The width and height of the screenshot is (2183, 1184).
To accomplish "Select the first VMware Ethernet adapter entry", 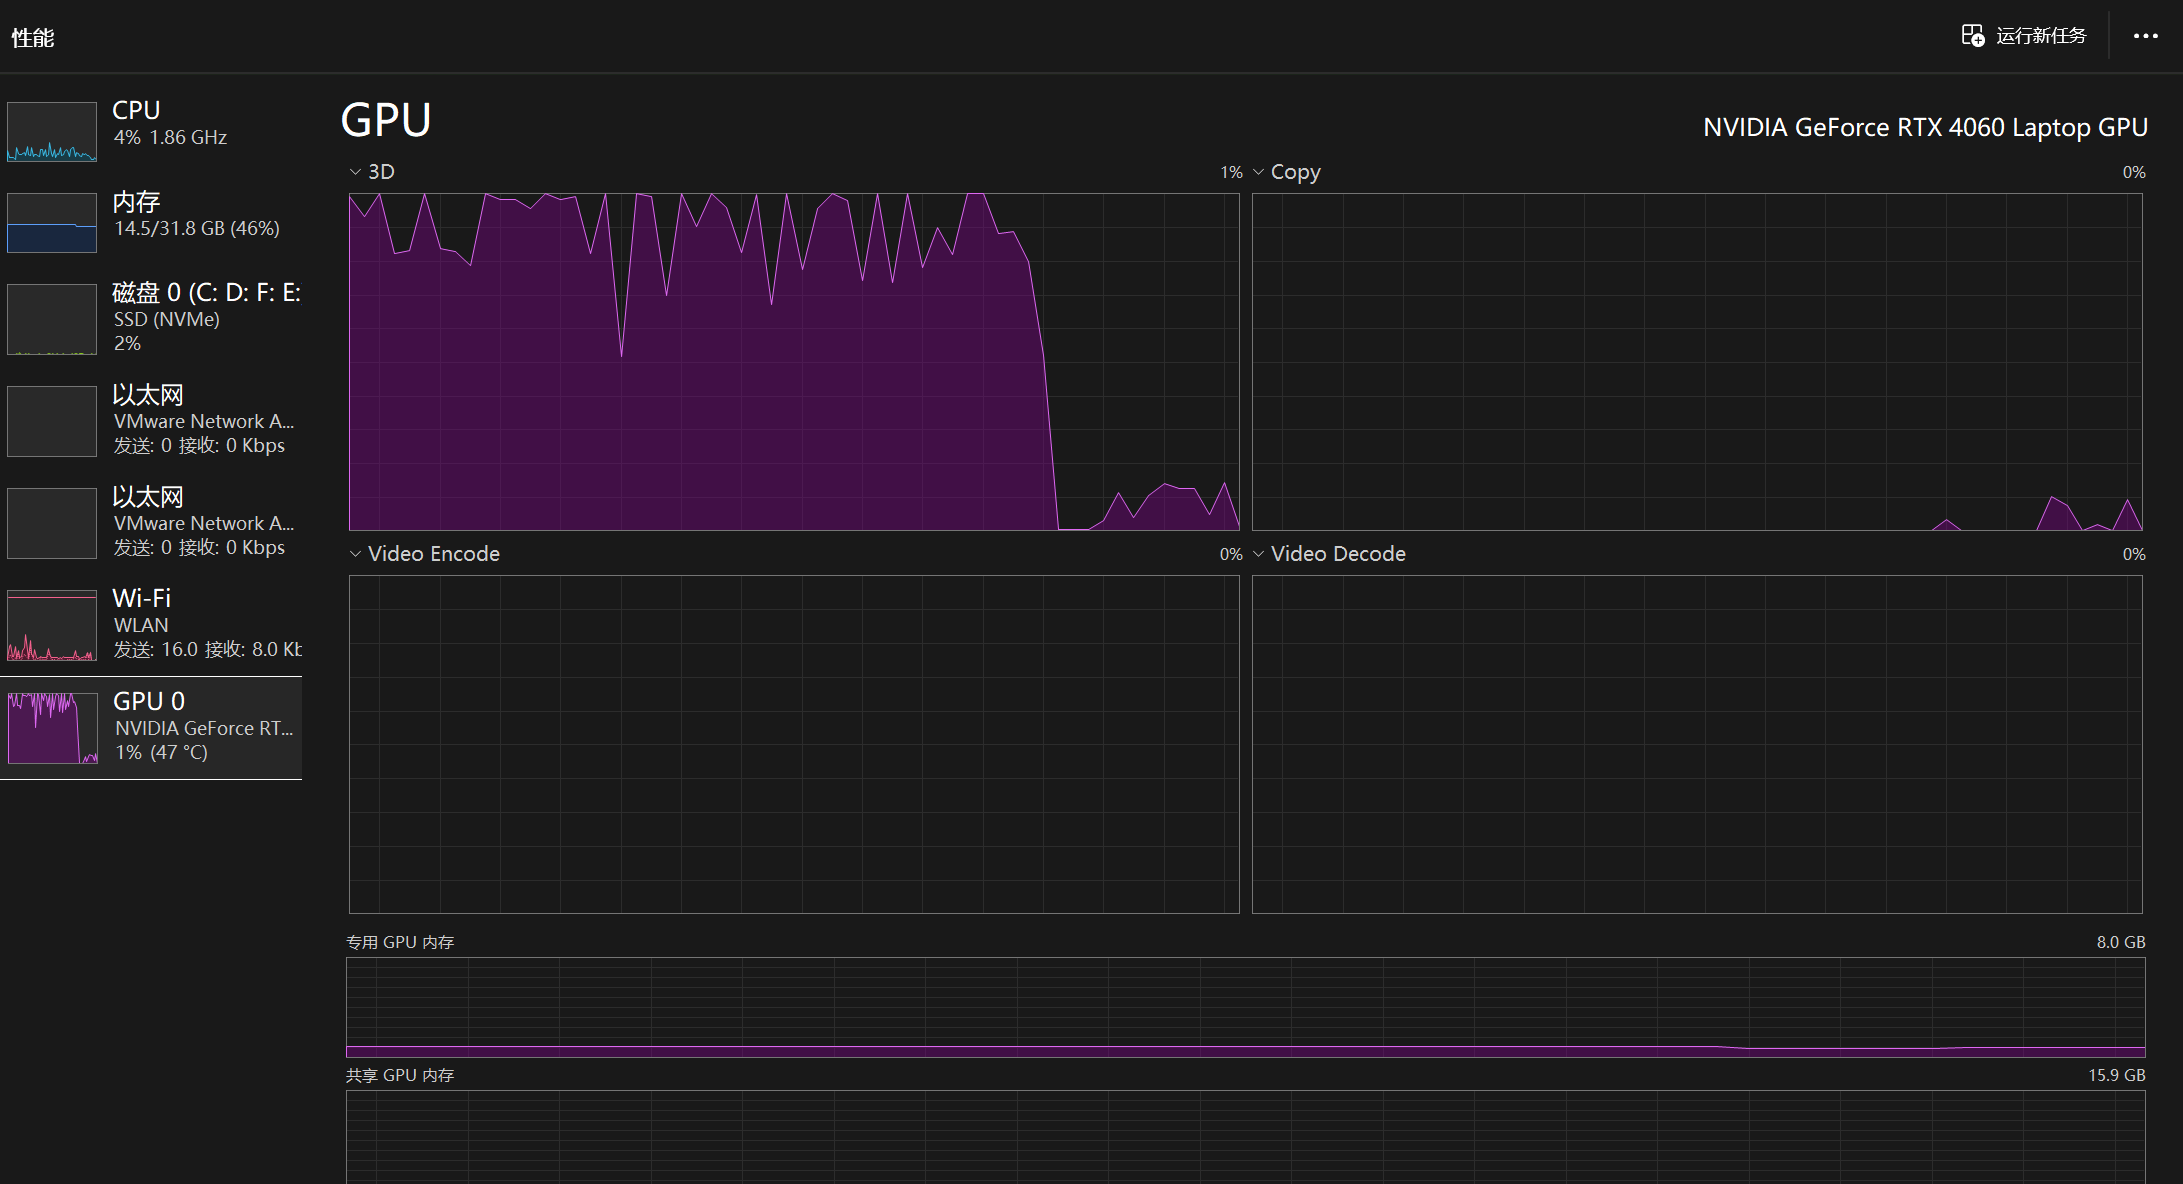I will tap(198, 419).
